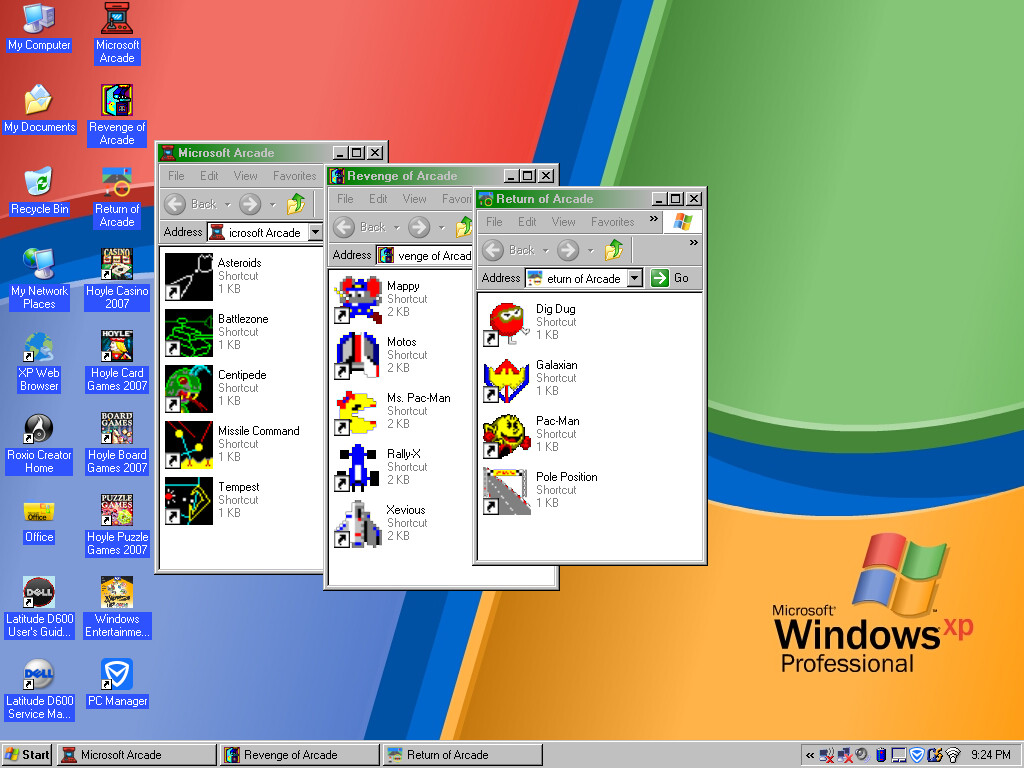Image resolution: width=1024 pixels, height=768 pixels.
Task: Click the clock showing 9:24 PM
Action: [x=991, y=755]
